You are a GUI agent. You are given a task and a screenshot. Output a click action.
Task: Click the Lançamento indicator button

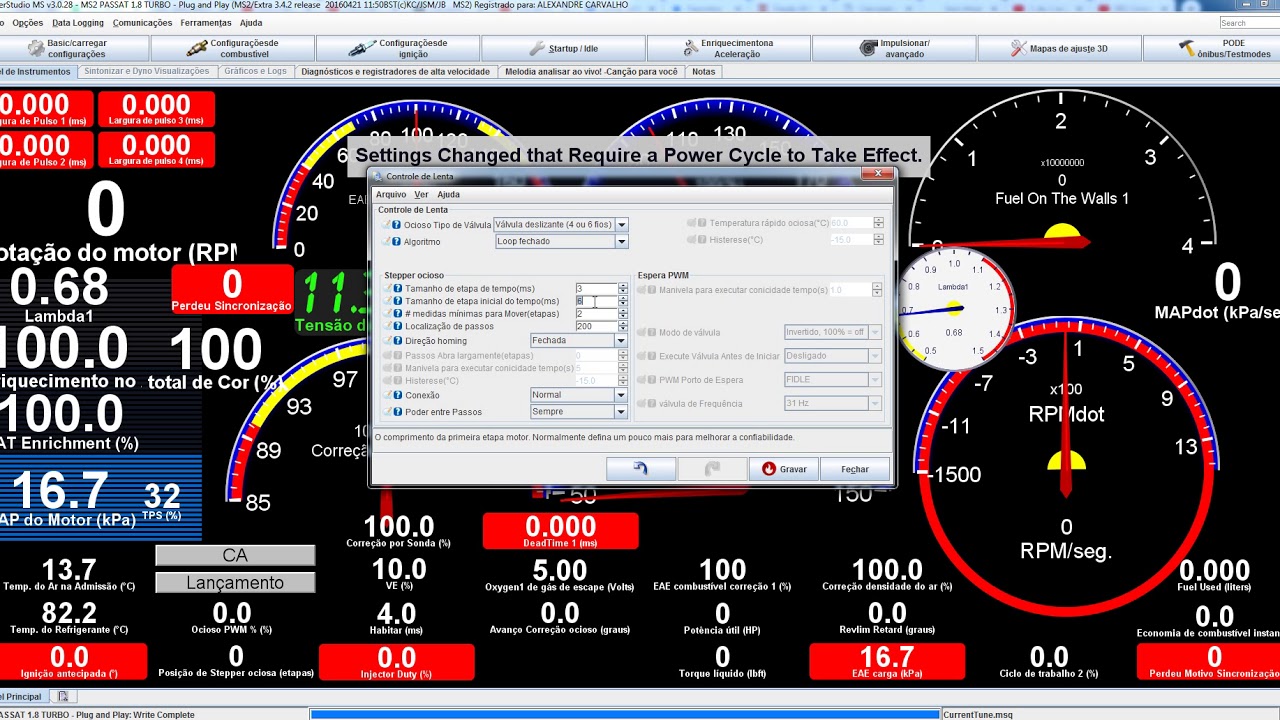[235, 582]
